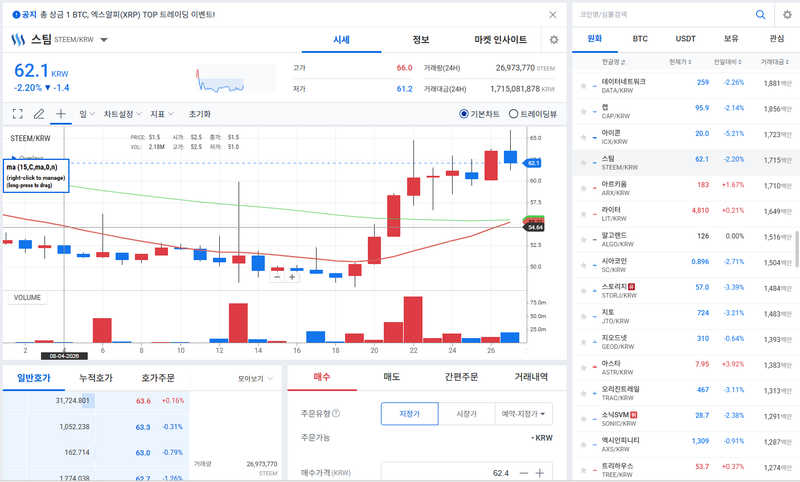Star the SC/KRW row

tap(583, 265)
